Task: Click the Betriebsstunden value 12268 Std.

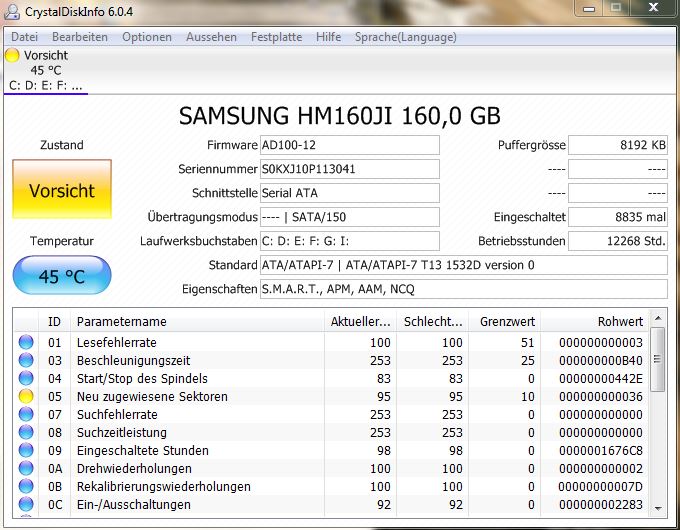Action: (x=618, y=241)
